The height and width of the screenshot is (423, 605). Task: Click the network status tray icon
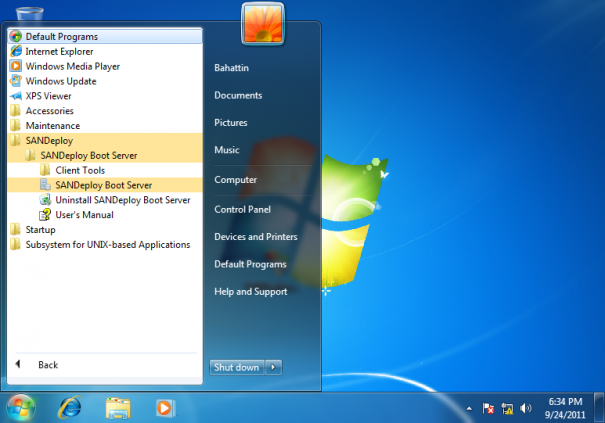(x=507, y=408)
